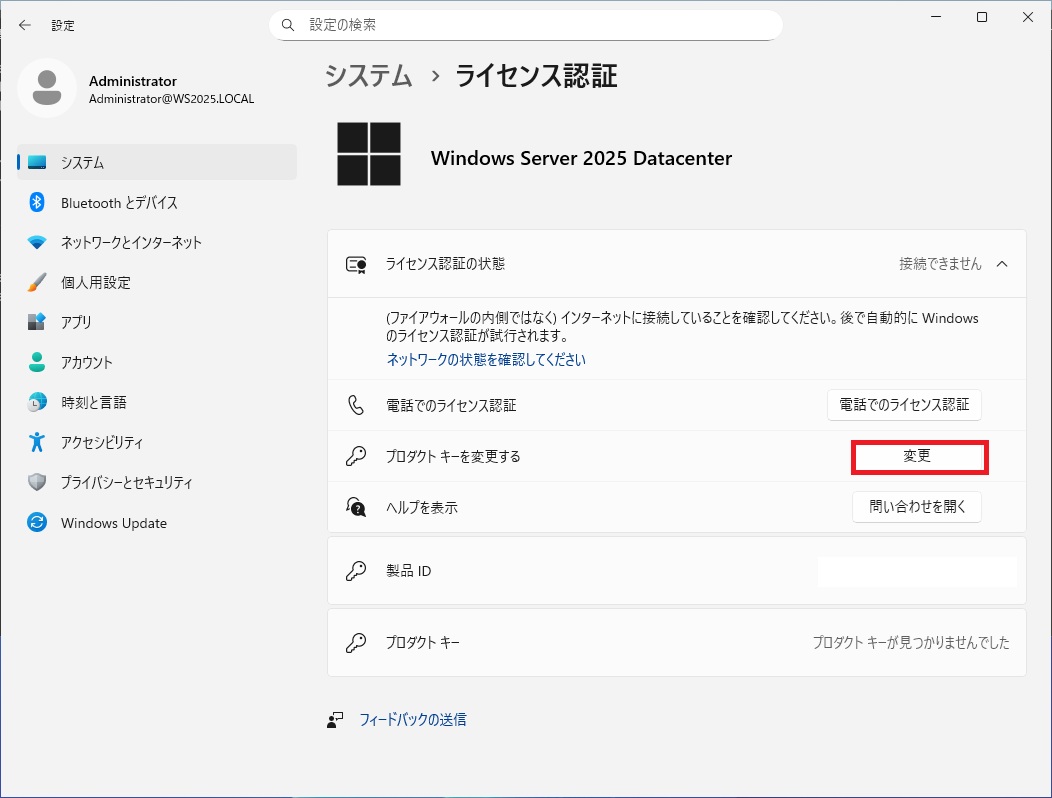Click the Windows Update refresh icon
The width and height of the screenshot is (1052, 798).
click(x=37, y=522)
